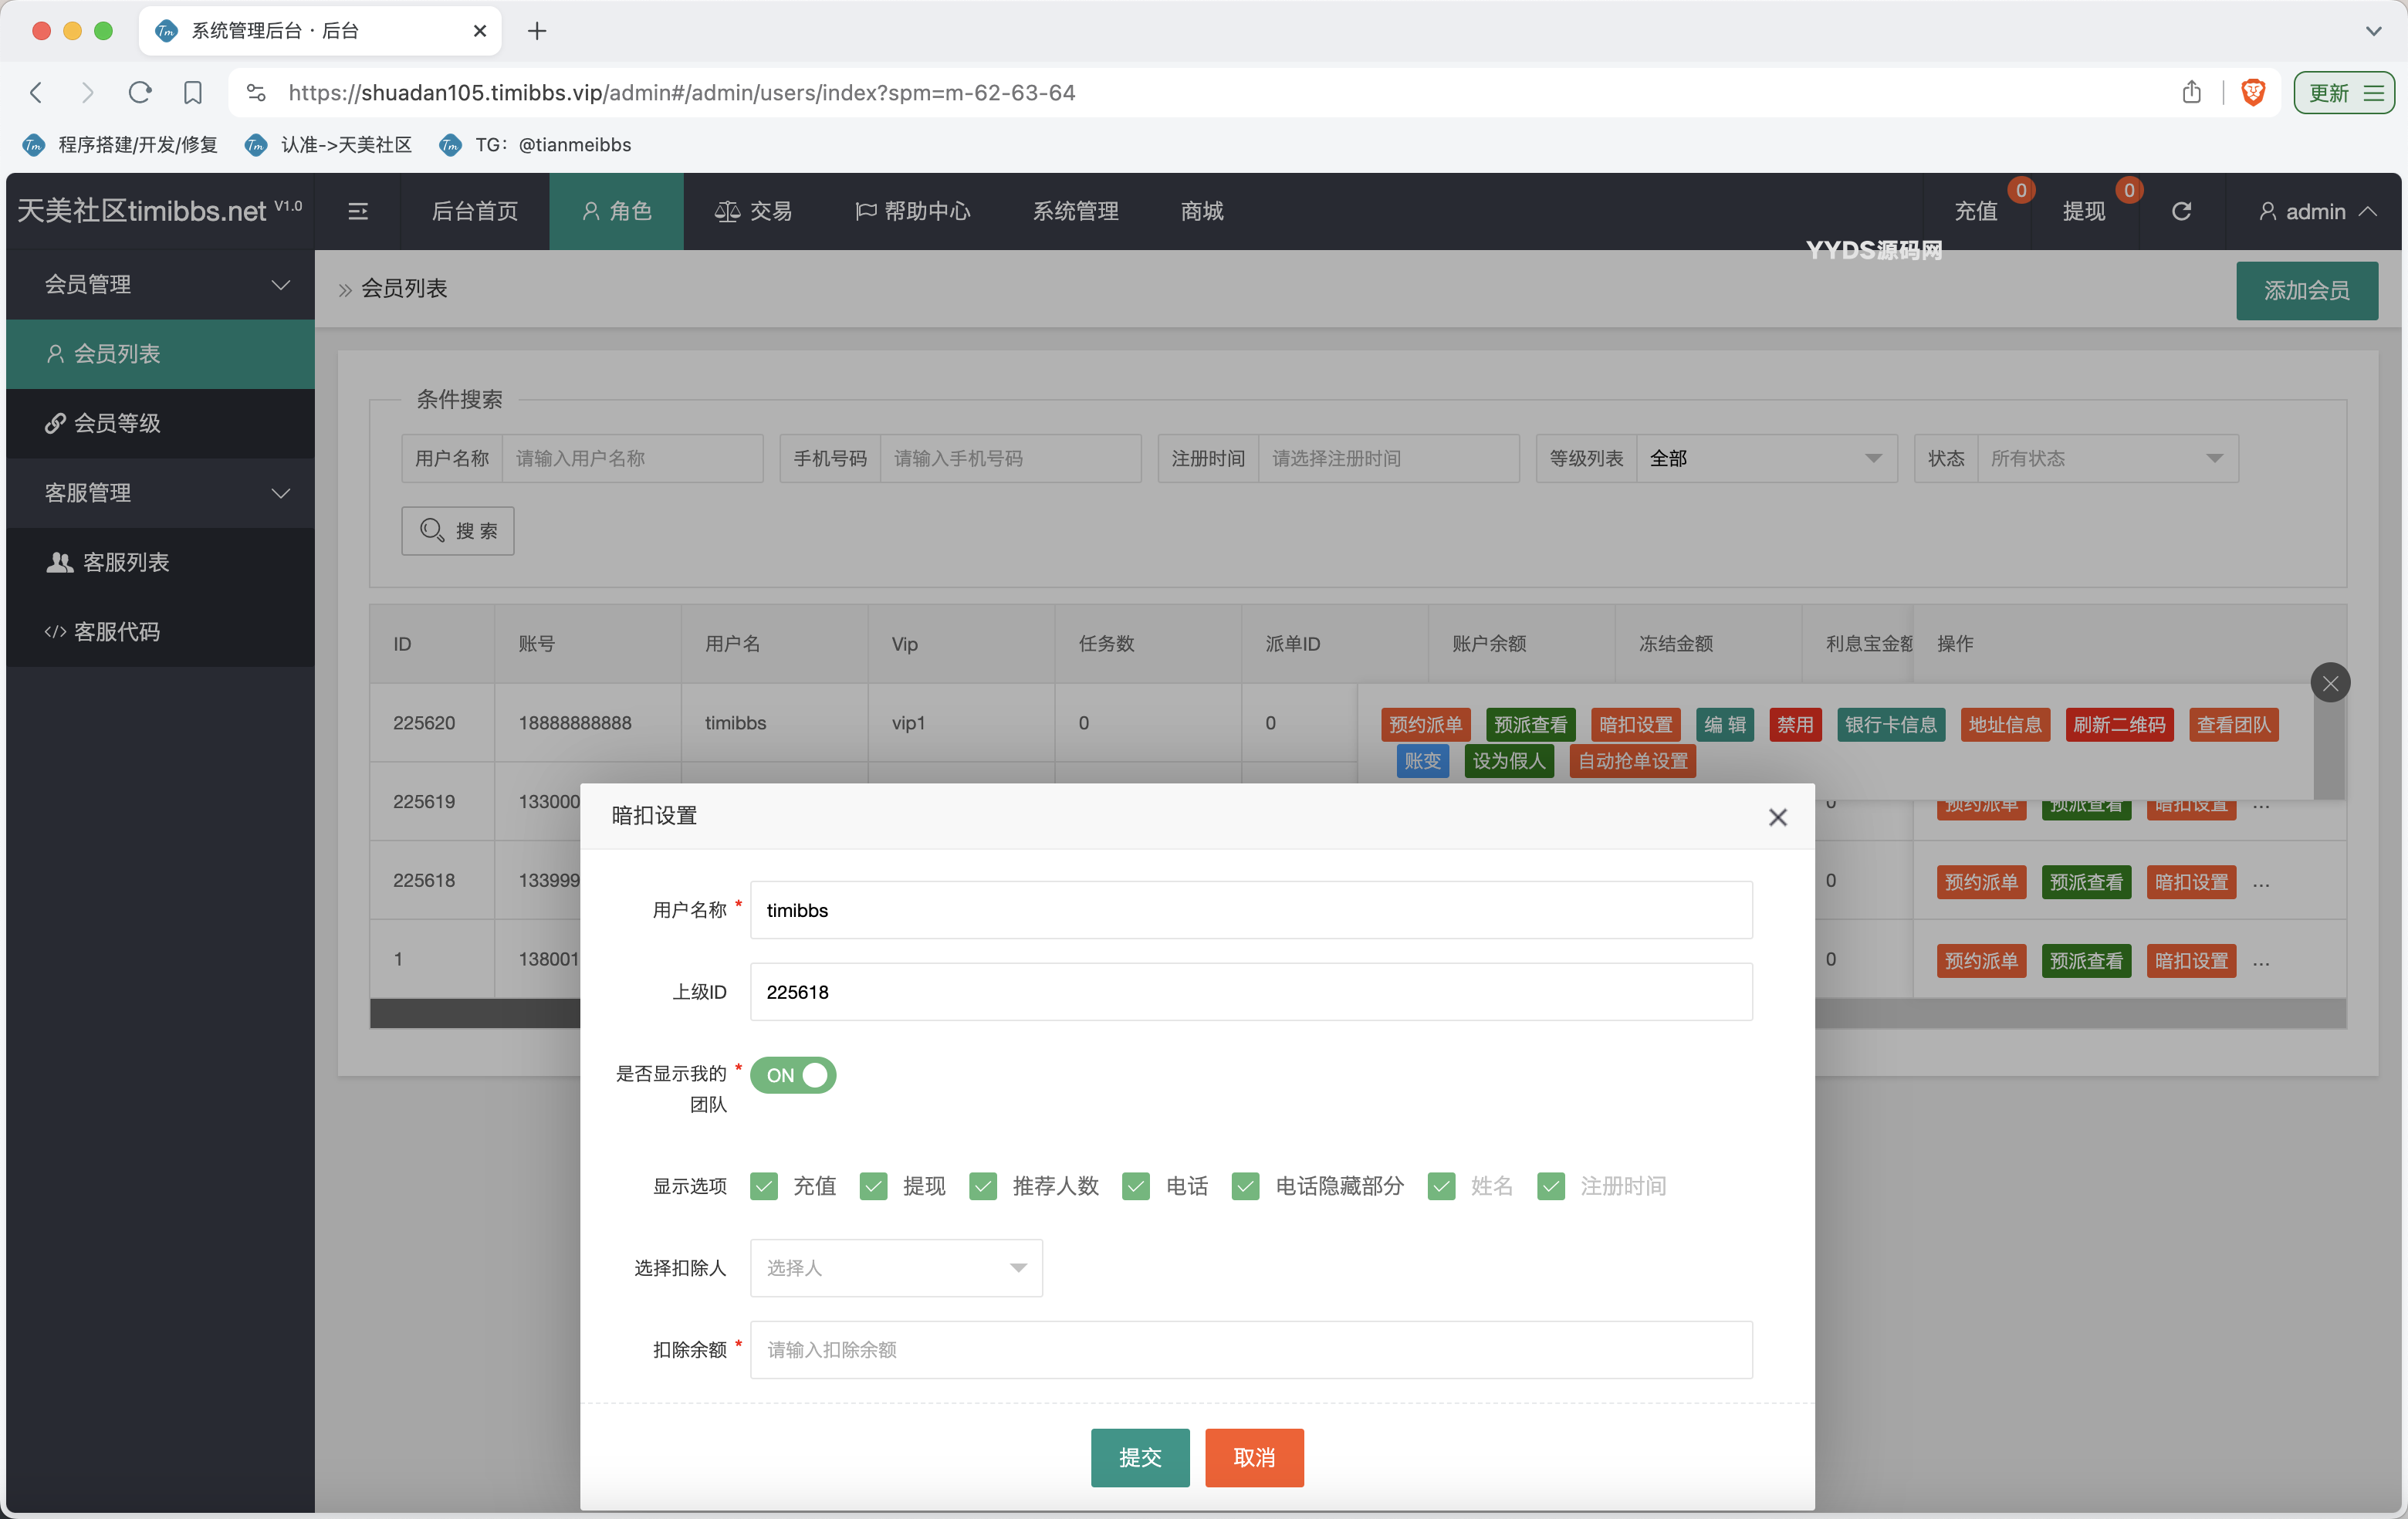The height and width of the screenshot is (1519, 2408).
Task: Click the 扣除余额 input field
Action: (1250, 1350)
